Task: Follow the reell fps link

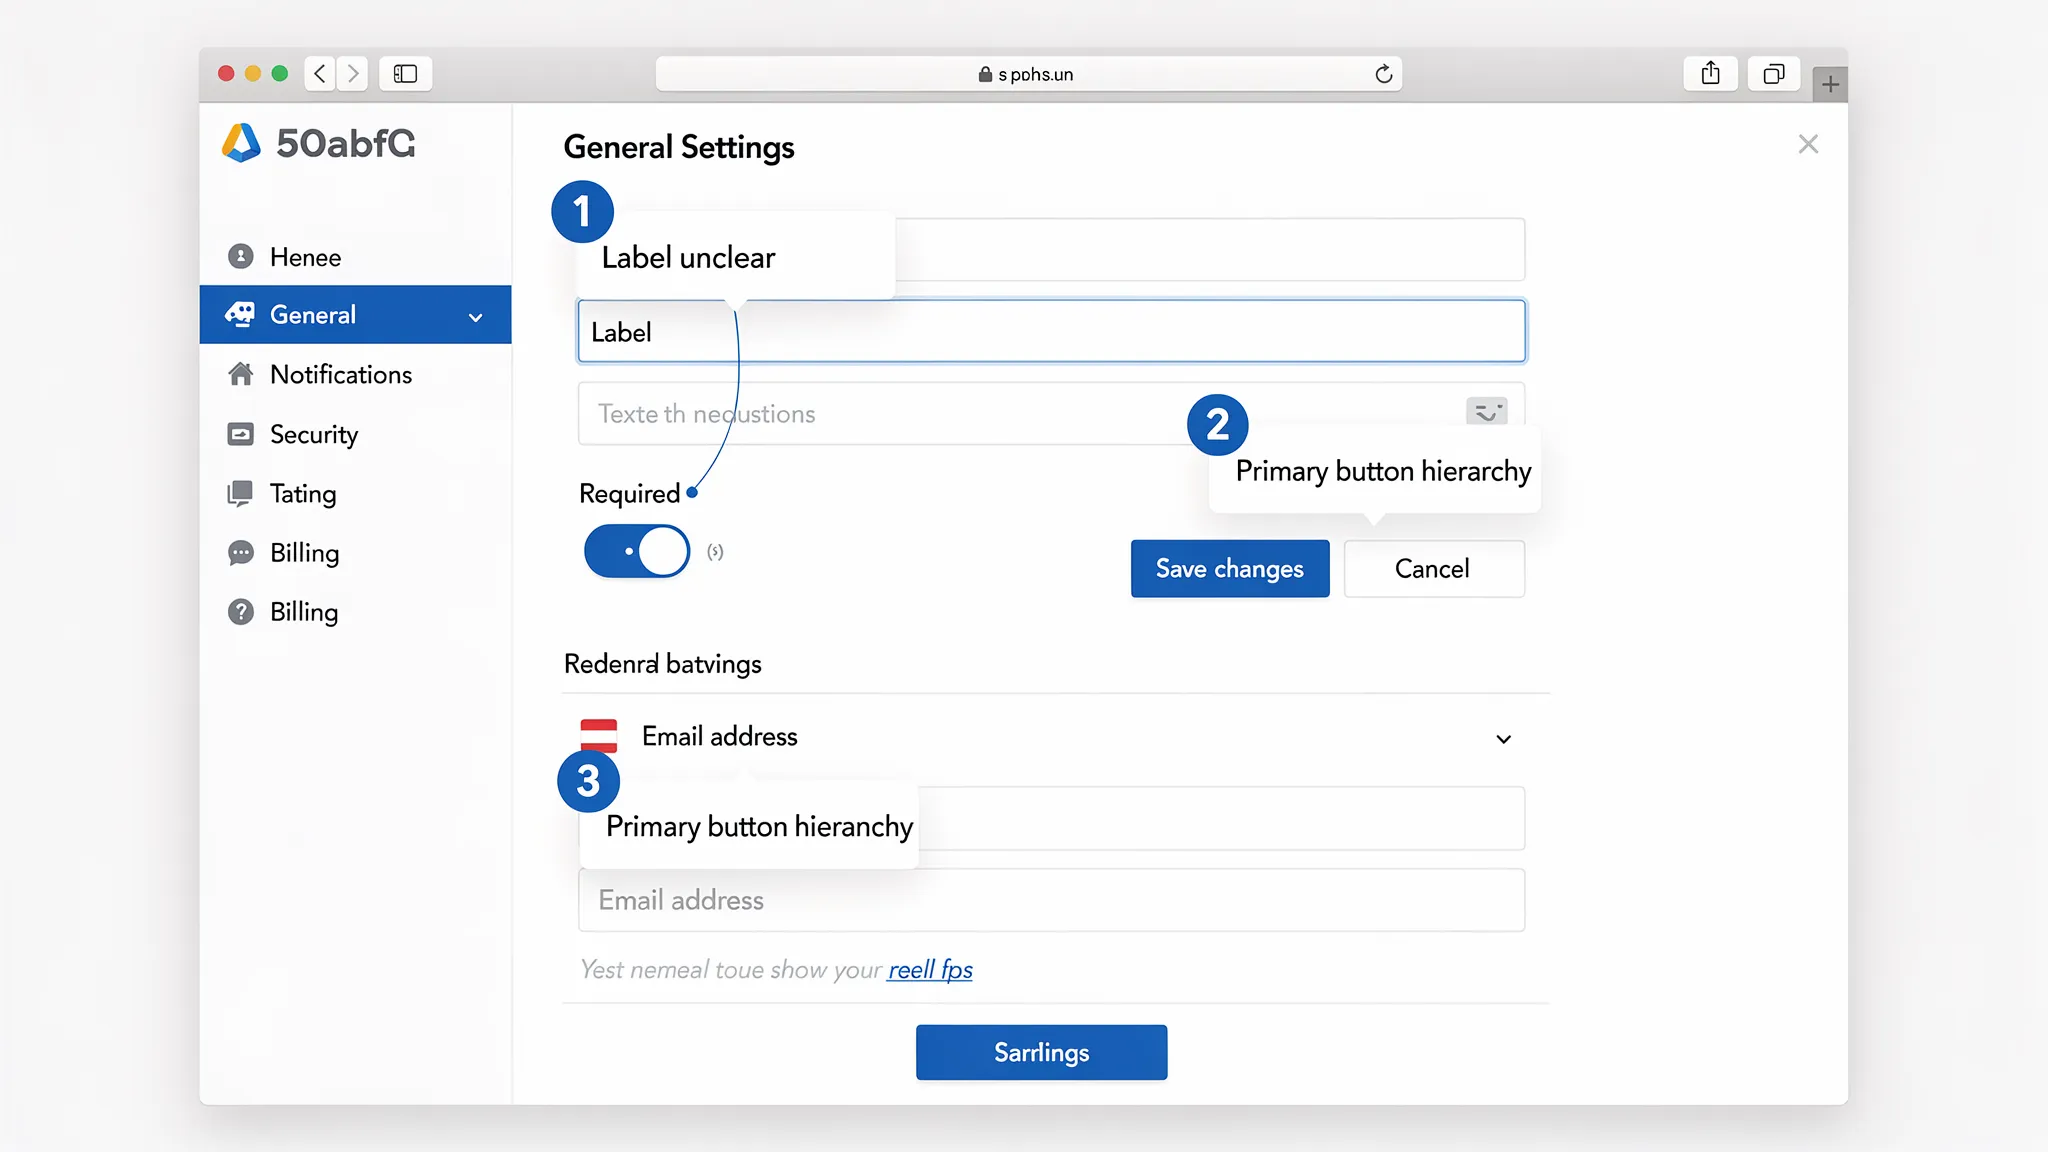Action: point(929,969)
